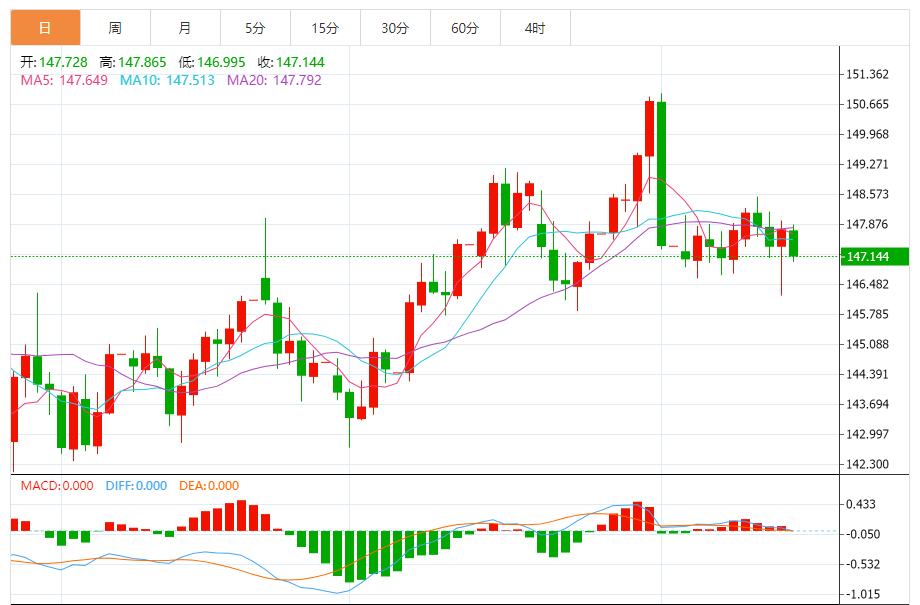Click the -0.050 MACD axis label
The image size is (920, 605).
[863, 534]
